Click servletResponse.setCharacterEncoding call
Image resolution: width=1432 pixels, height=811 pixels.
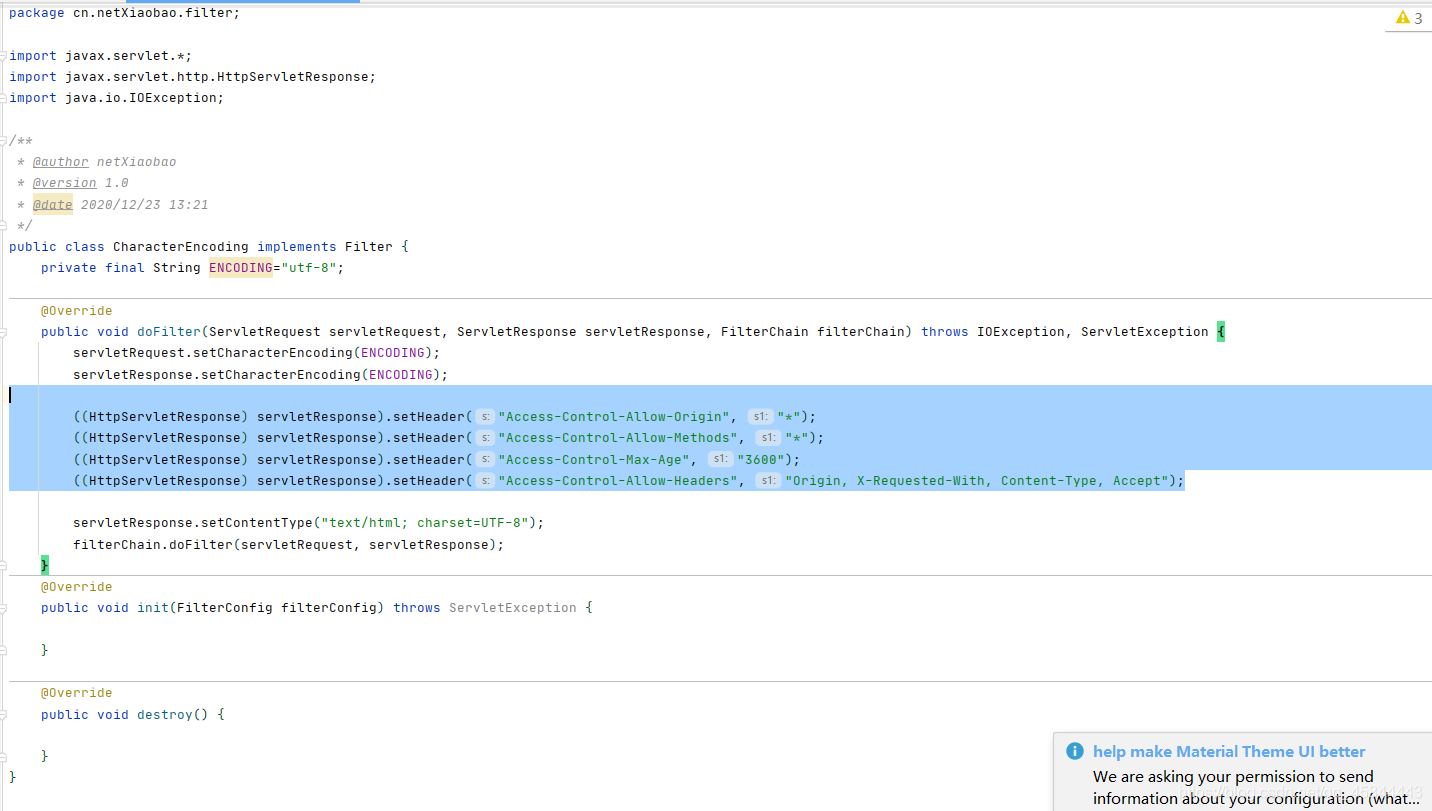tap(261, 374)
